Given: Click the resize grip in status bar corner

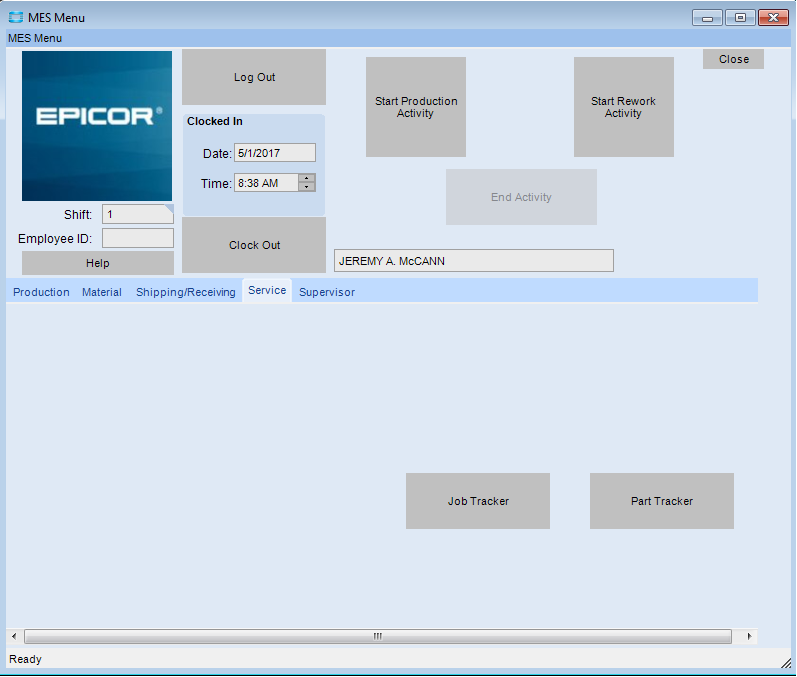Looking at the screenshot, I should coord(786,662).
